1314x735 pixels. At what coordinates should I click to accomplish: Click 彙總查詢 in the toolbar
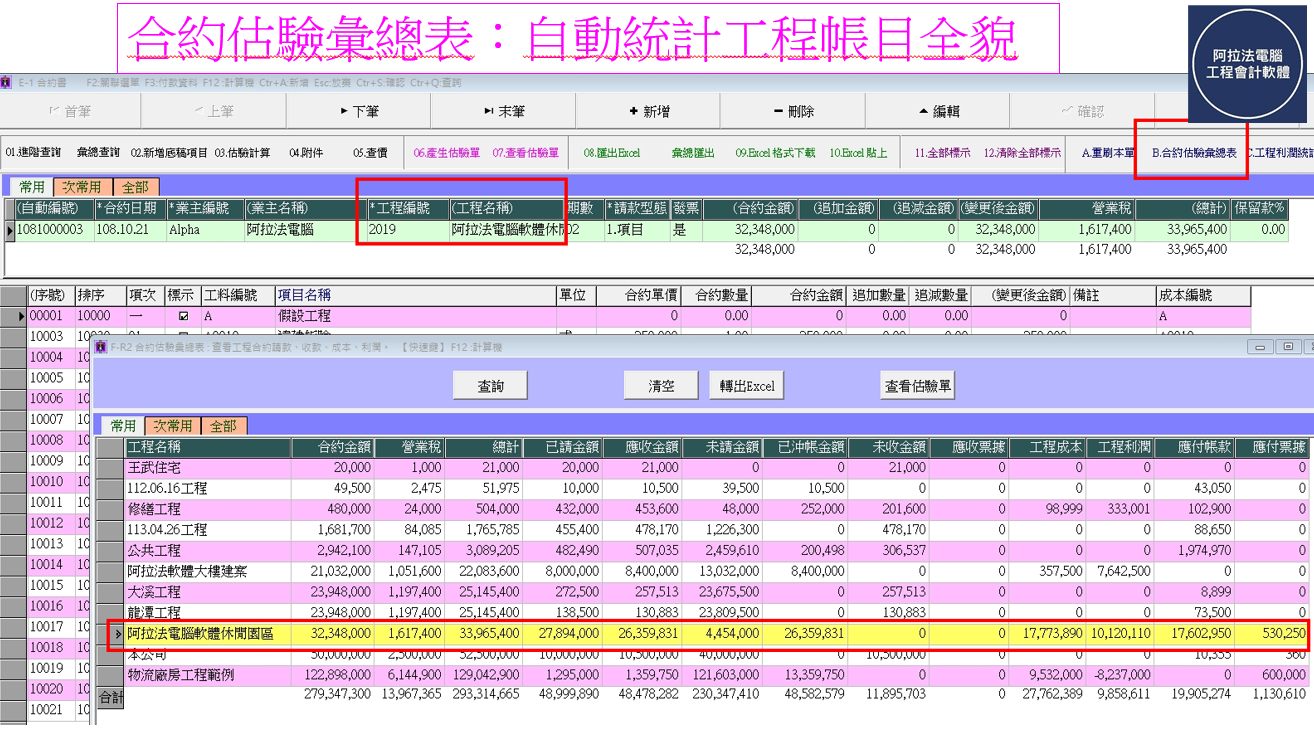tap(98, 153)
